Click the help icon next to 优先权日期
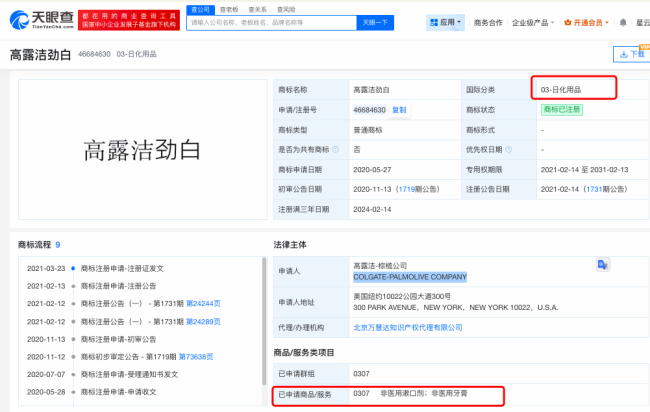The height and width of the screenshot is (412, 650). click(x=509, y=150)
